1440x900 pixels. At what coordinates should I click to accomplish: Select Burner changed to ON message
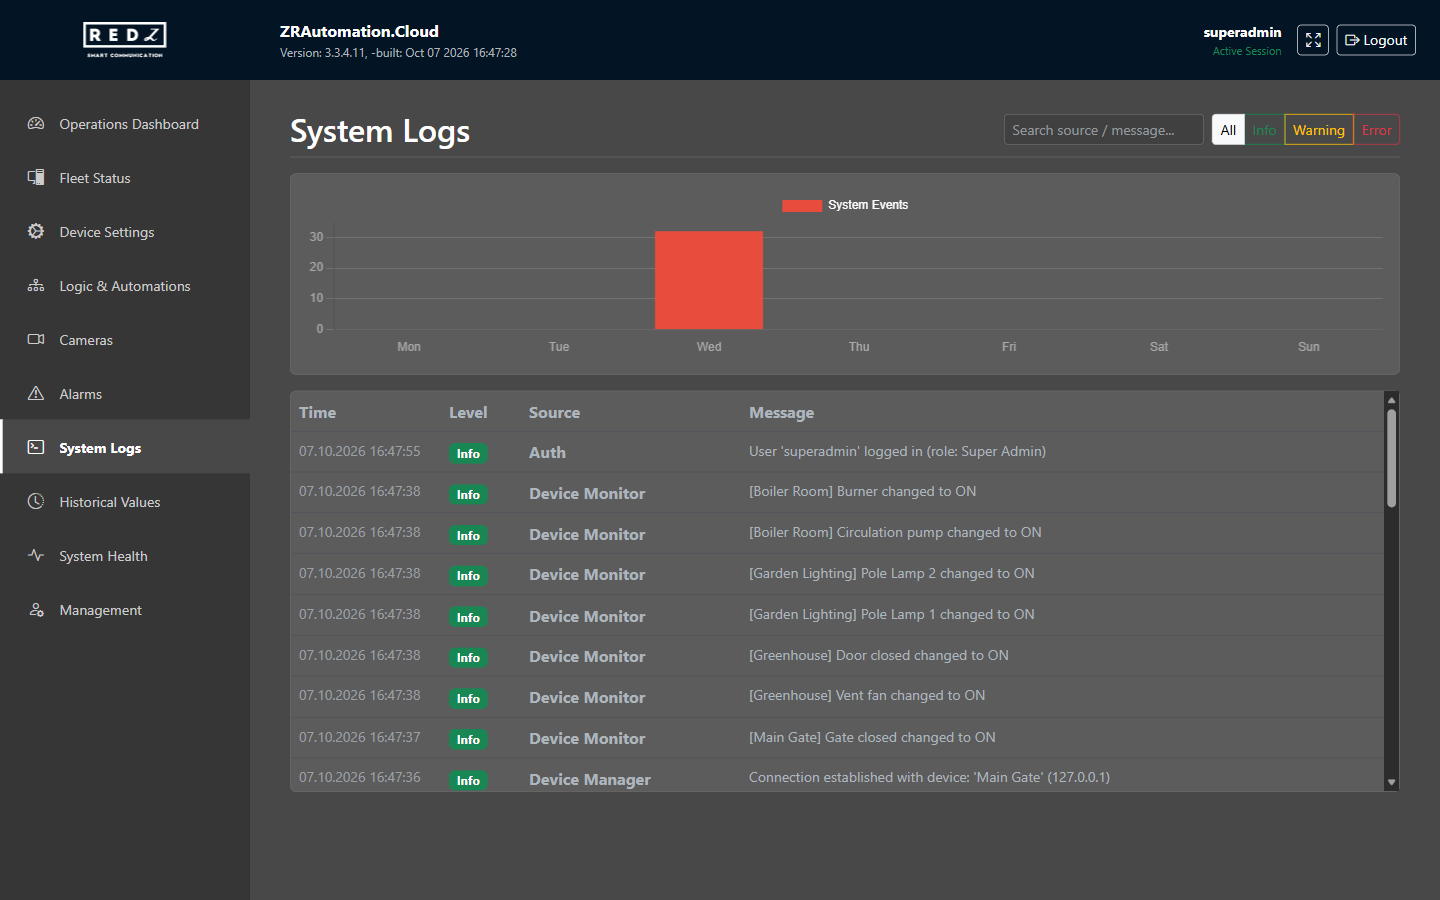click(862, 491)
